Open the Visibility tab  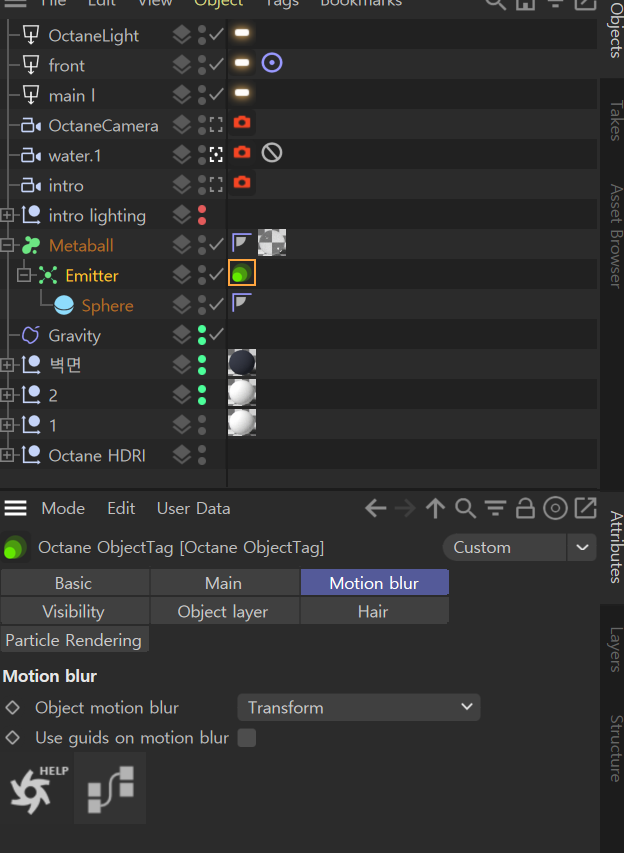(74, 611)
